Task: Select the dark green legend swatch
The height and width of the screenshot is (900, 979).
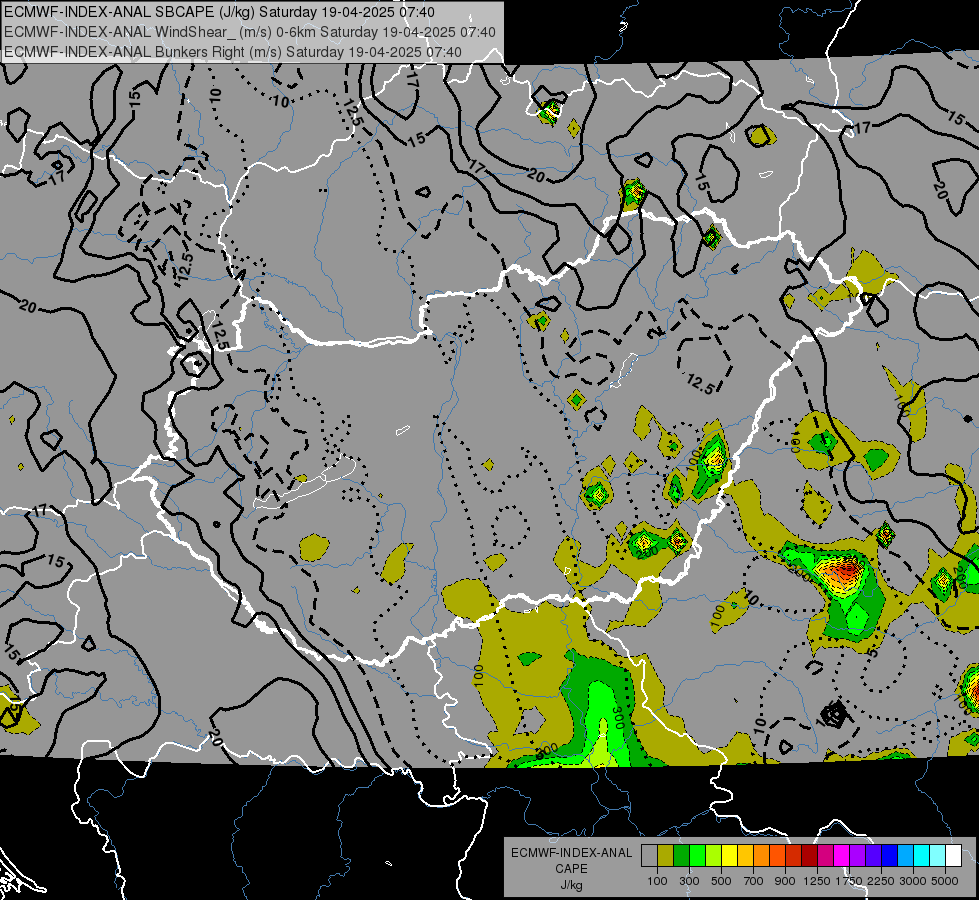Action: point(681,855)
